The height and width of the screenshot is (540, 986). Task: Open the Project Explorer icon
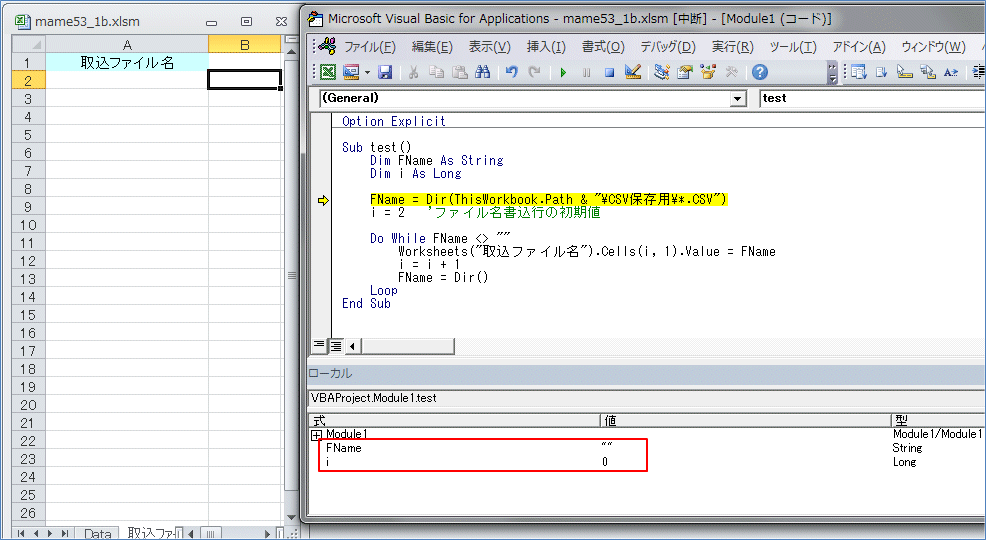(661, 72)
